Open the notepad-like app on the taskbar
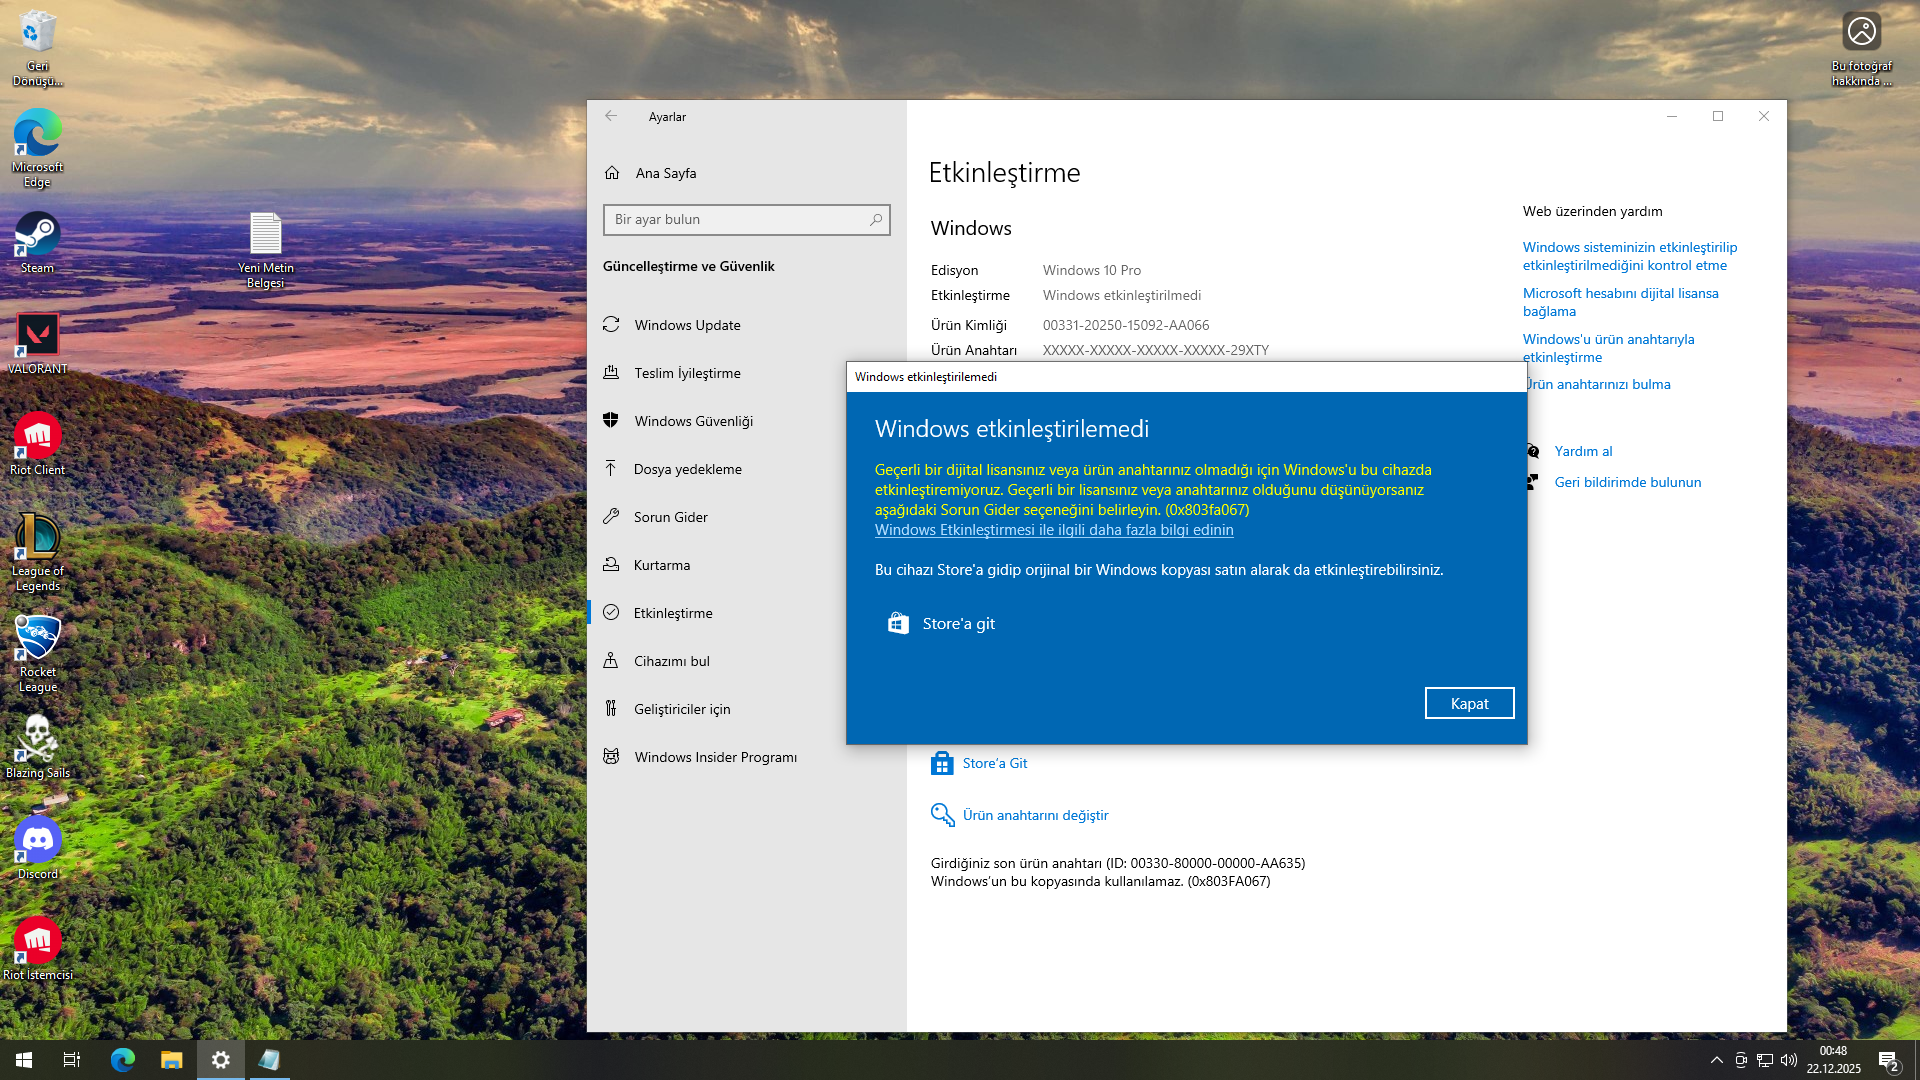The image size is (1920, 1080). coord(269,1060)
